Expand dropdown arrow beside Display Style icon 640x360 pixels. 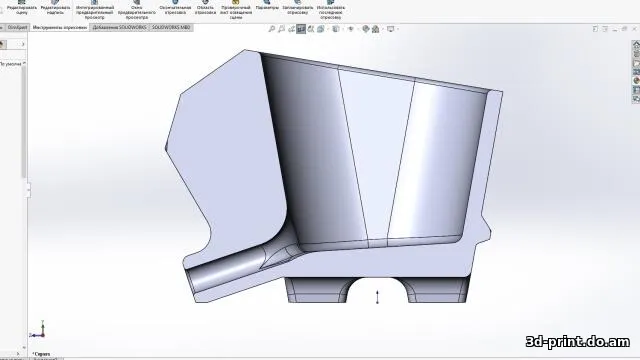[x=342, y=29]
